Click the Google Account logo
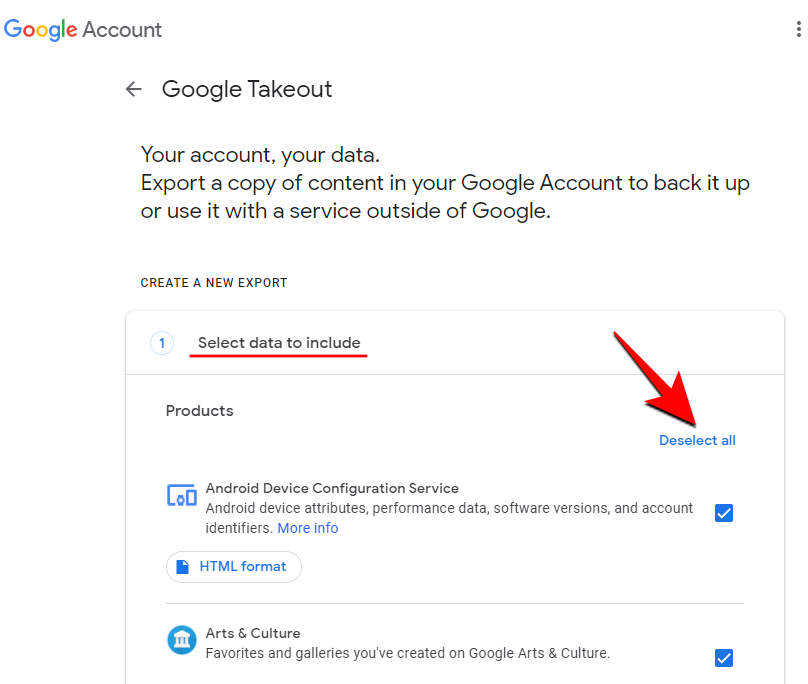Screen dimensions: 808x684 point(83,29)
